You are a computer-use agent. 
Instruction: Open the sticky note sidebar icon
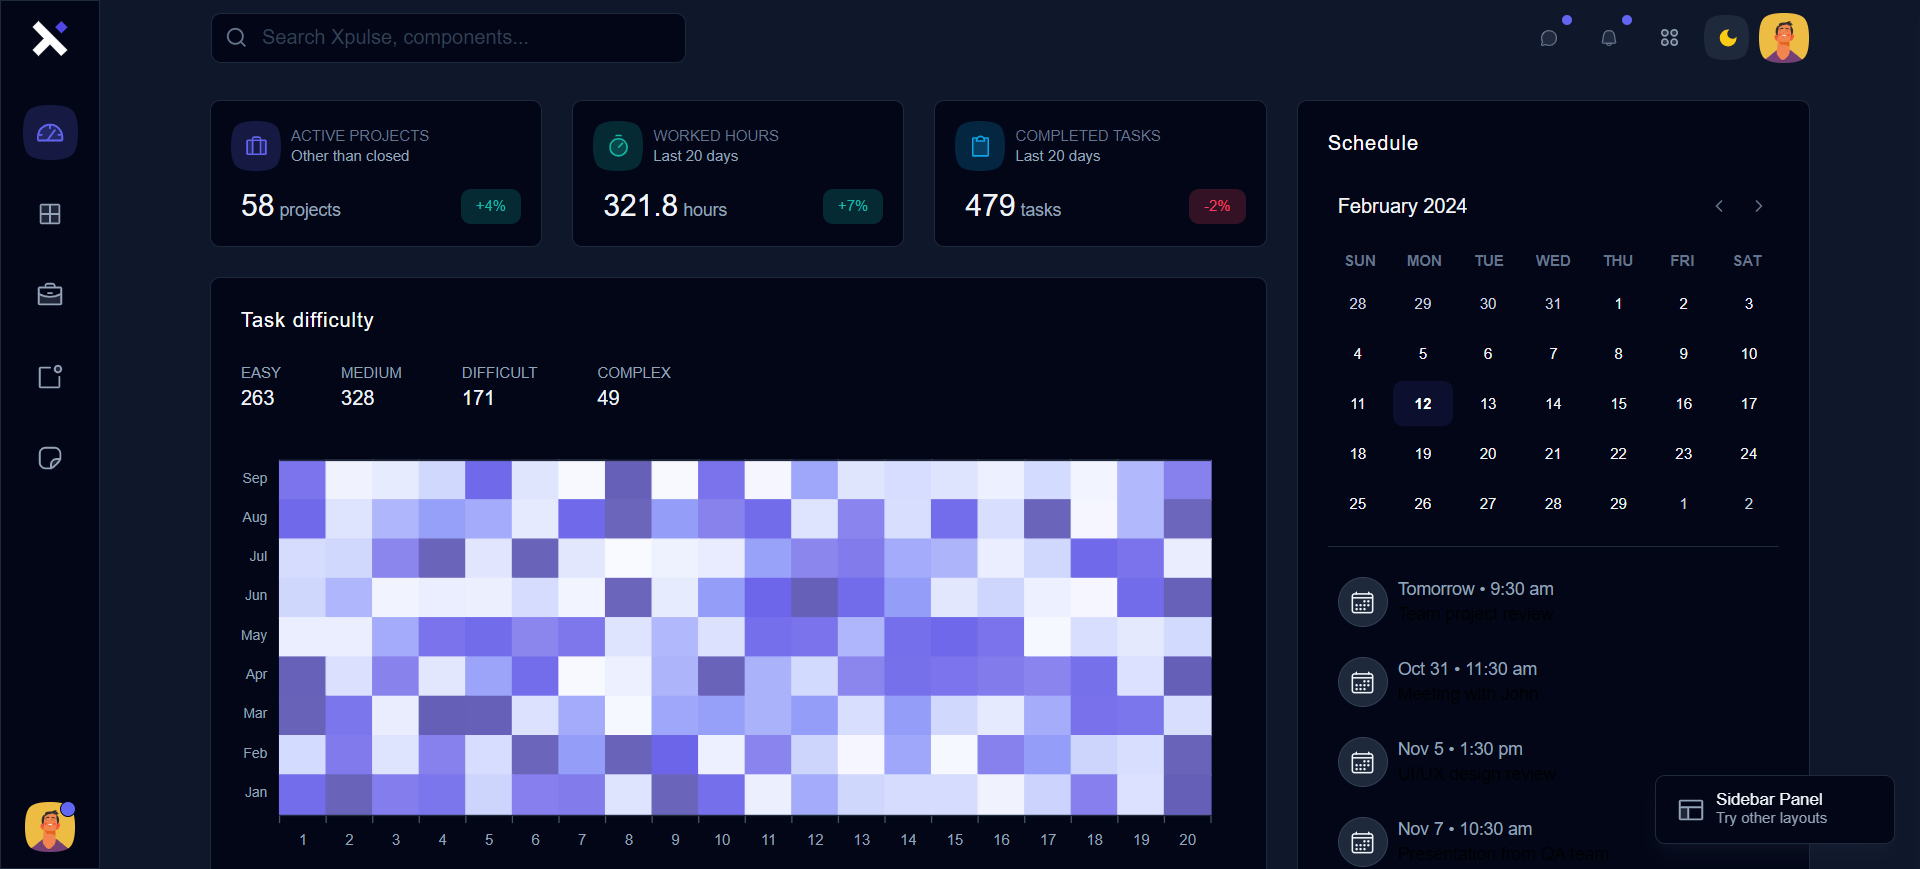click(50, 458)
